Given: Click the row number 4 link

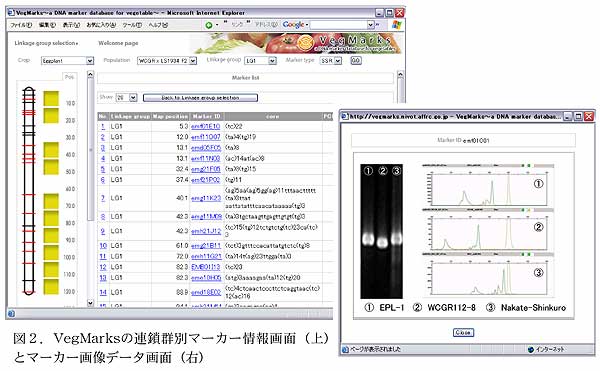Looking at the screenshot, I should [103, 158].
